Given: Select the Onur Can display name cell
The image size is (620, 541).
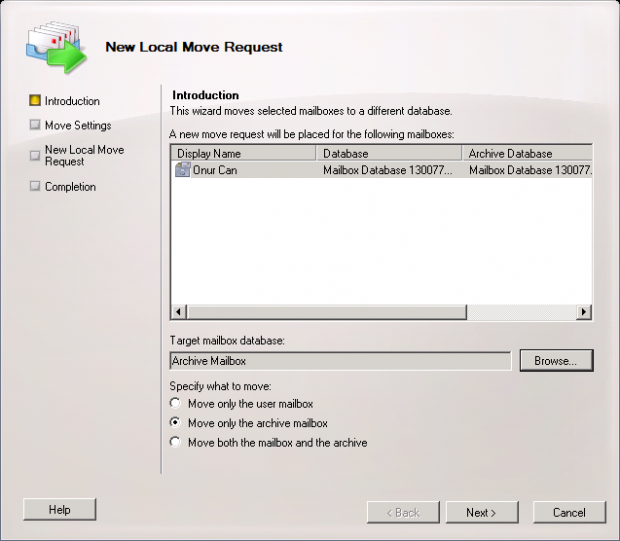Looking at the screenshot, I should [215, 170].
